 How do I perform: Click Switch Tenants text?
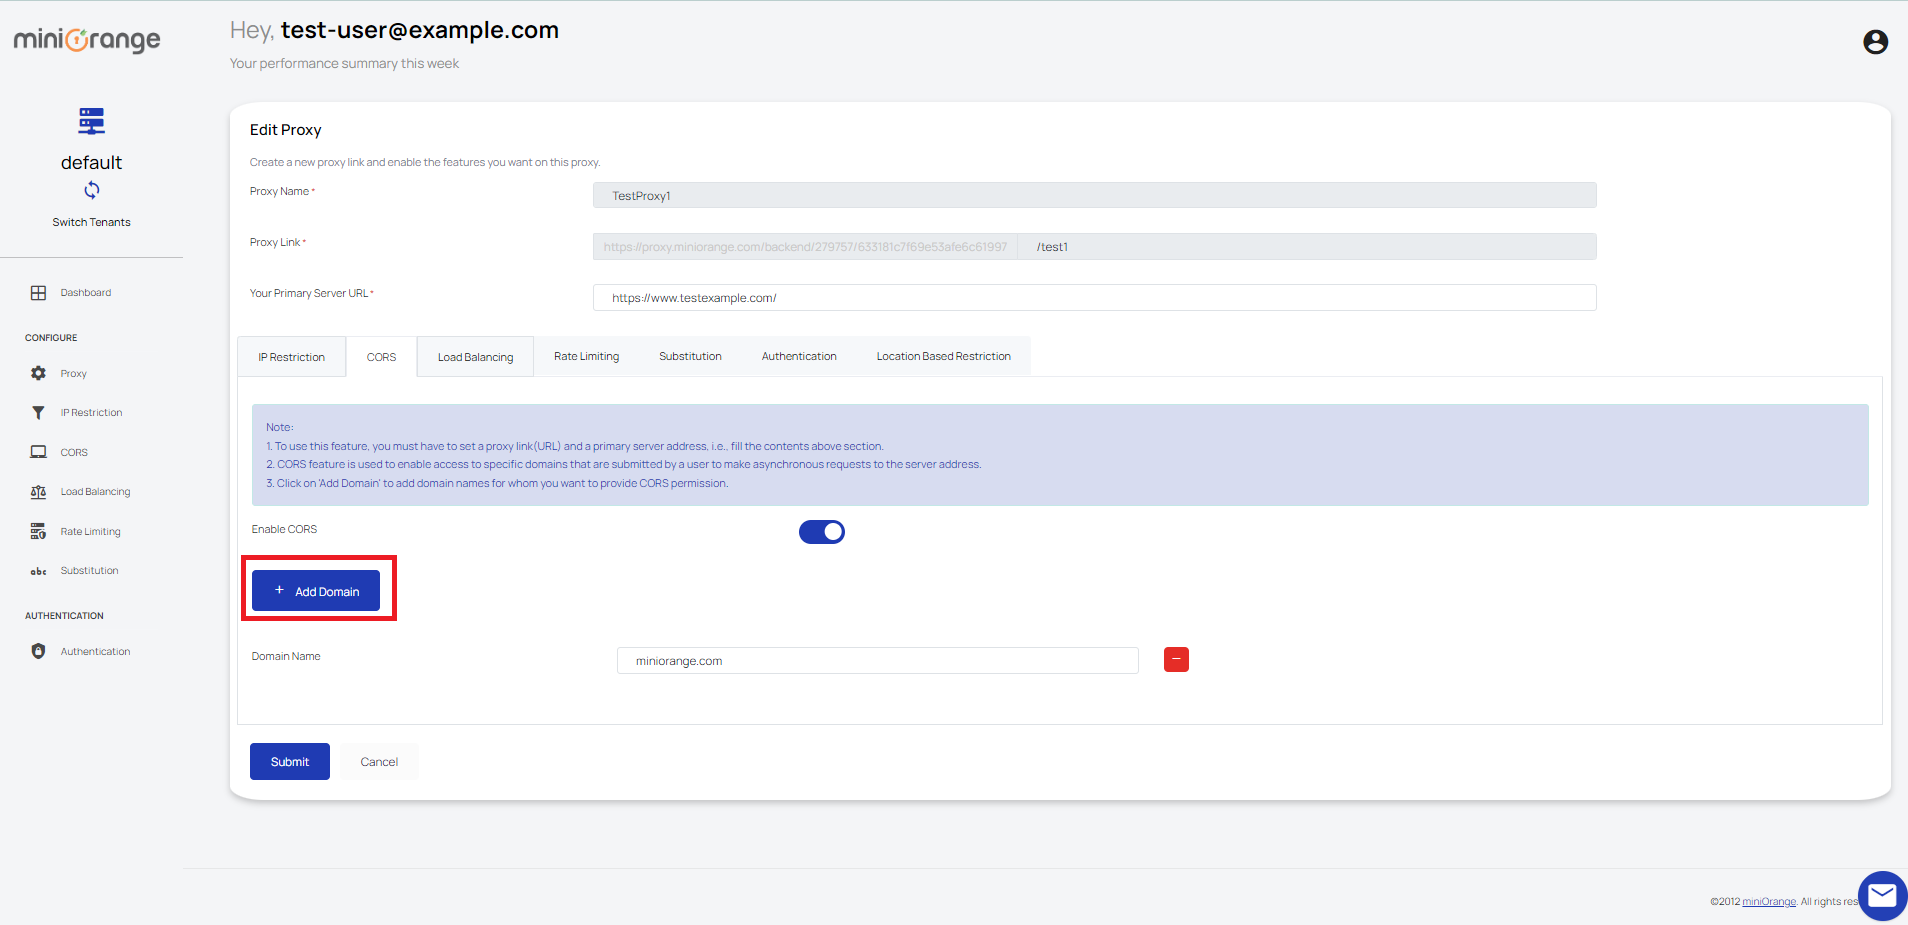coord(91,222)
